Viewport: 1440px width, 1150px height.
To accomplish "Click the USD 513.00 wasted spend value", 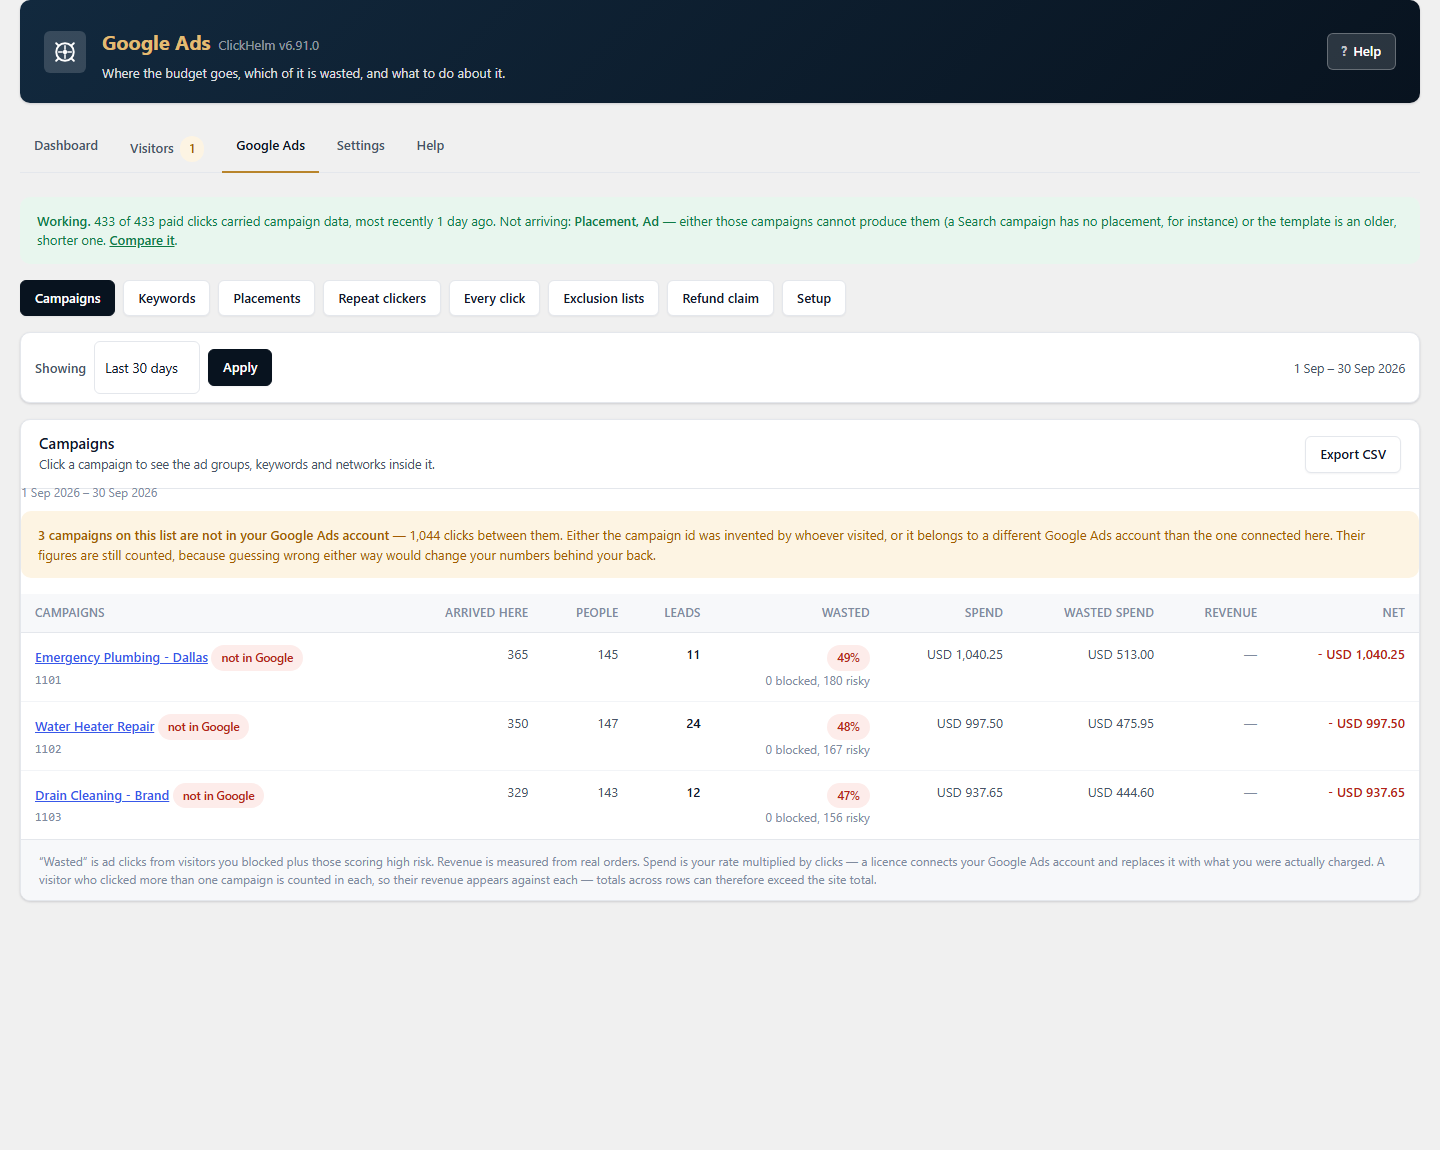I will pos(1120,655).
